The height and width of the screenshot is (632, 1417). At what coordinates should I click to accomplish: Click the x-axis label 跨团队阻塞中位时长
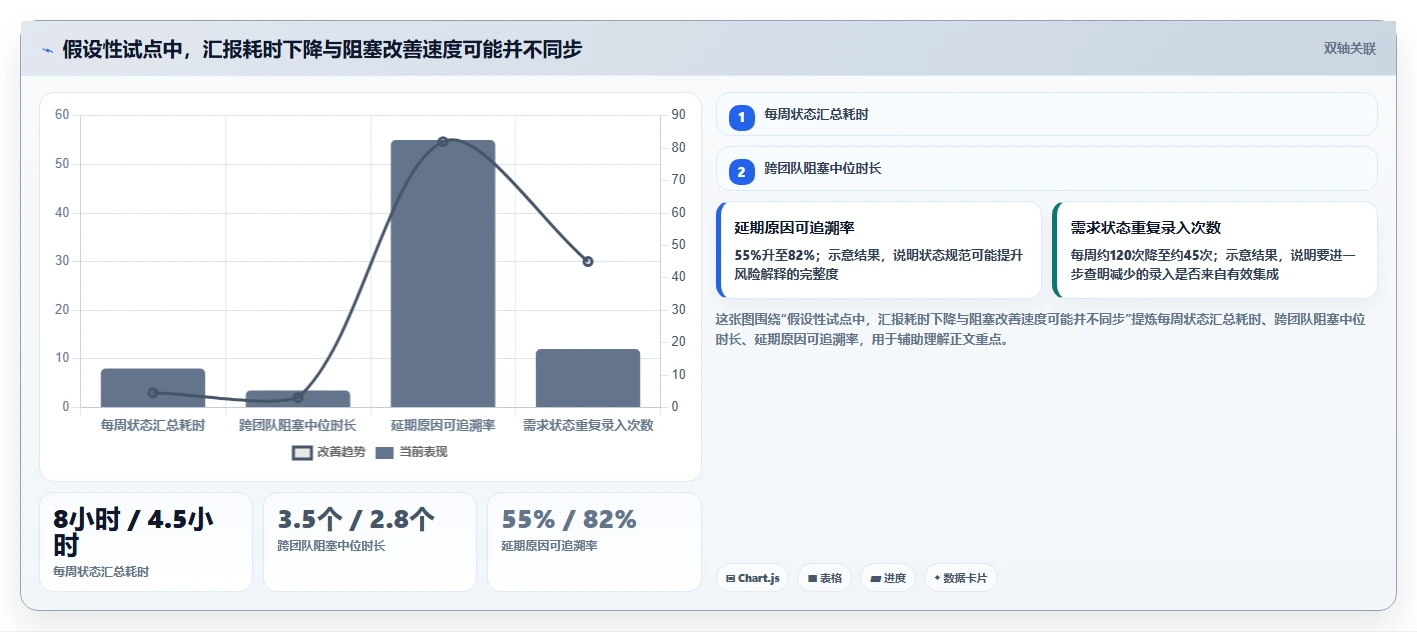click(x=298, y=425)
